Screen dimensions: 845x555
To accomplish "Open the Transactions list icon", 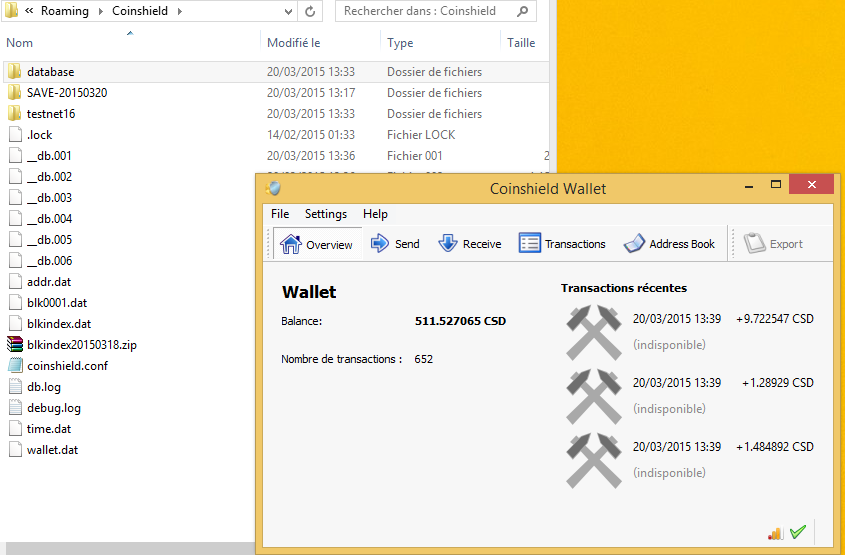I will [x=530, y=244].
